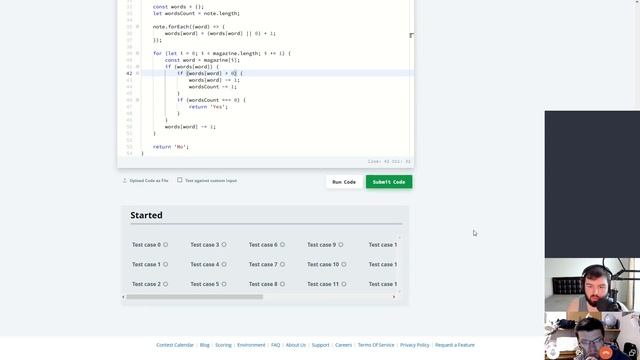Click the editor Line/Col status indicator

(389, 162)
